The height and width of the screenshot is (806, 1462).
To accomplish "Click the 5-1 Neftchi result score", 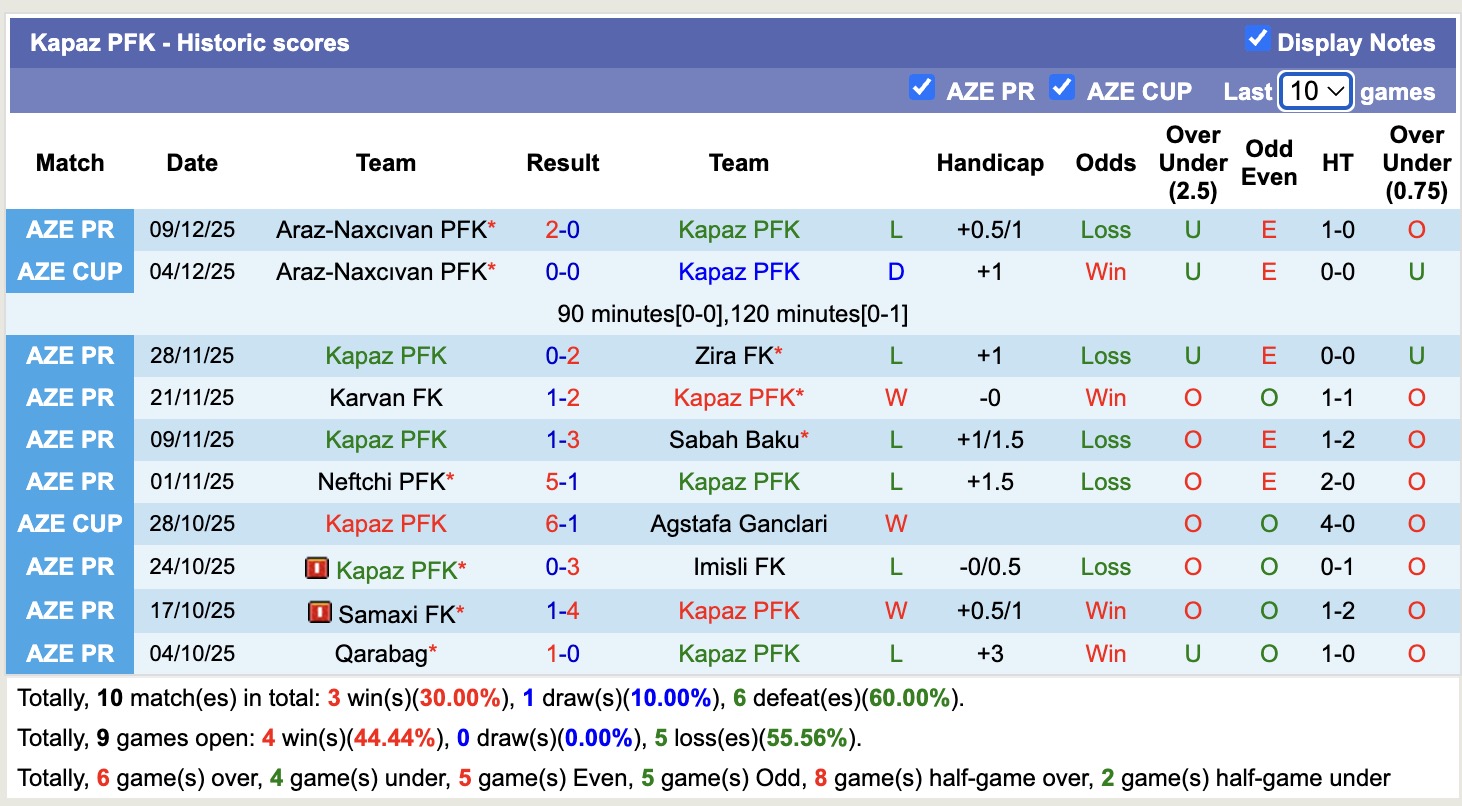I will coord(562,482).
